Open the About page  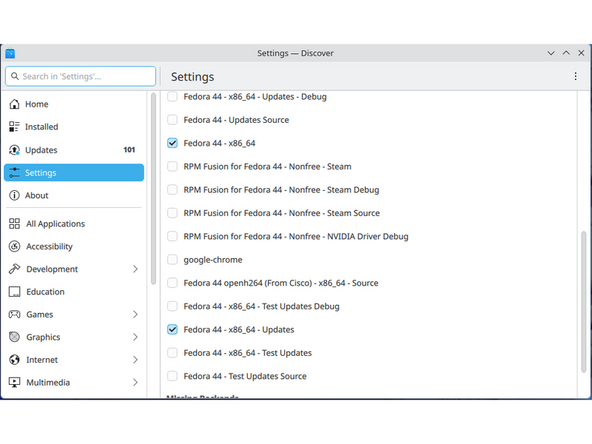[74, 195]
